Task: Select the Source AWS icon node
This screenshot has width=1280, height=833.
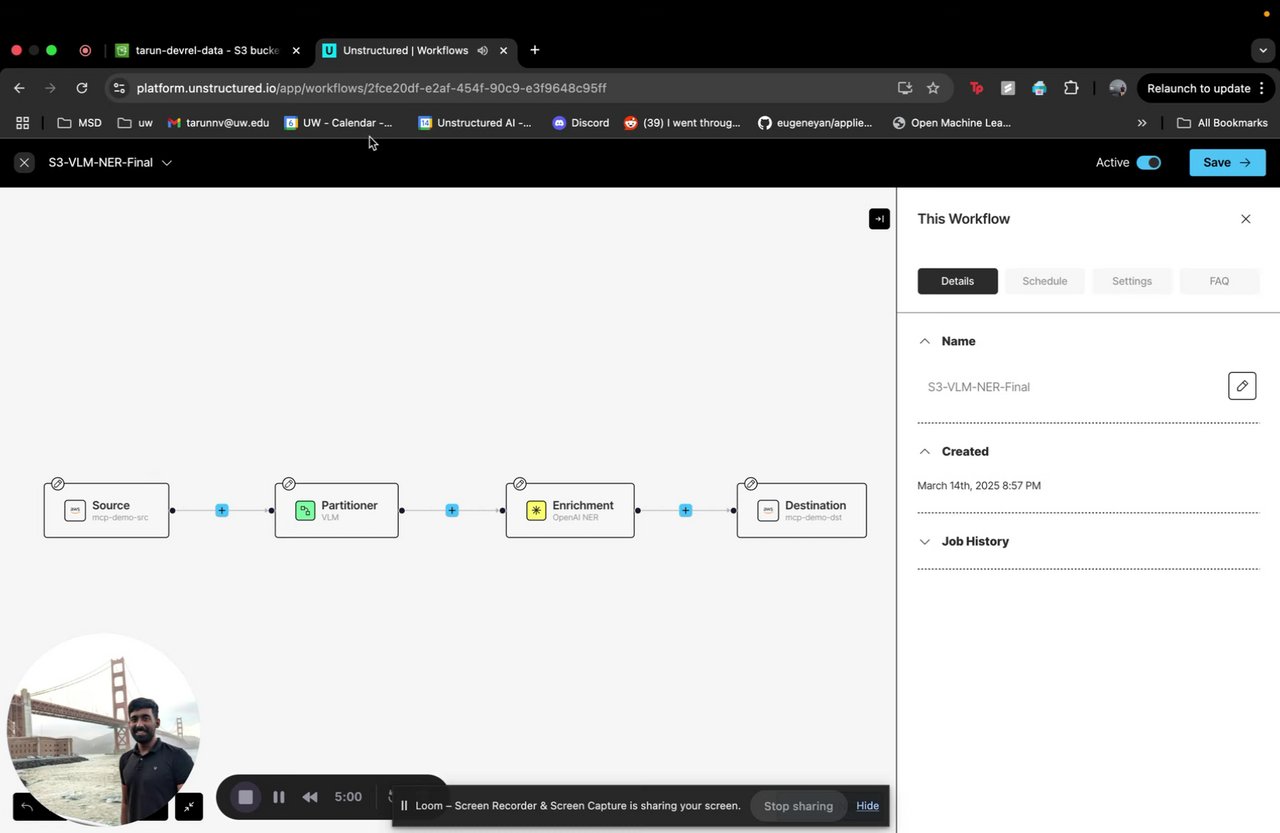Action: [x=75, y=510]
